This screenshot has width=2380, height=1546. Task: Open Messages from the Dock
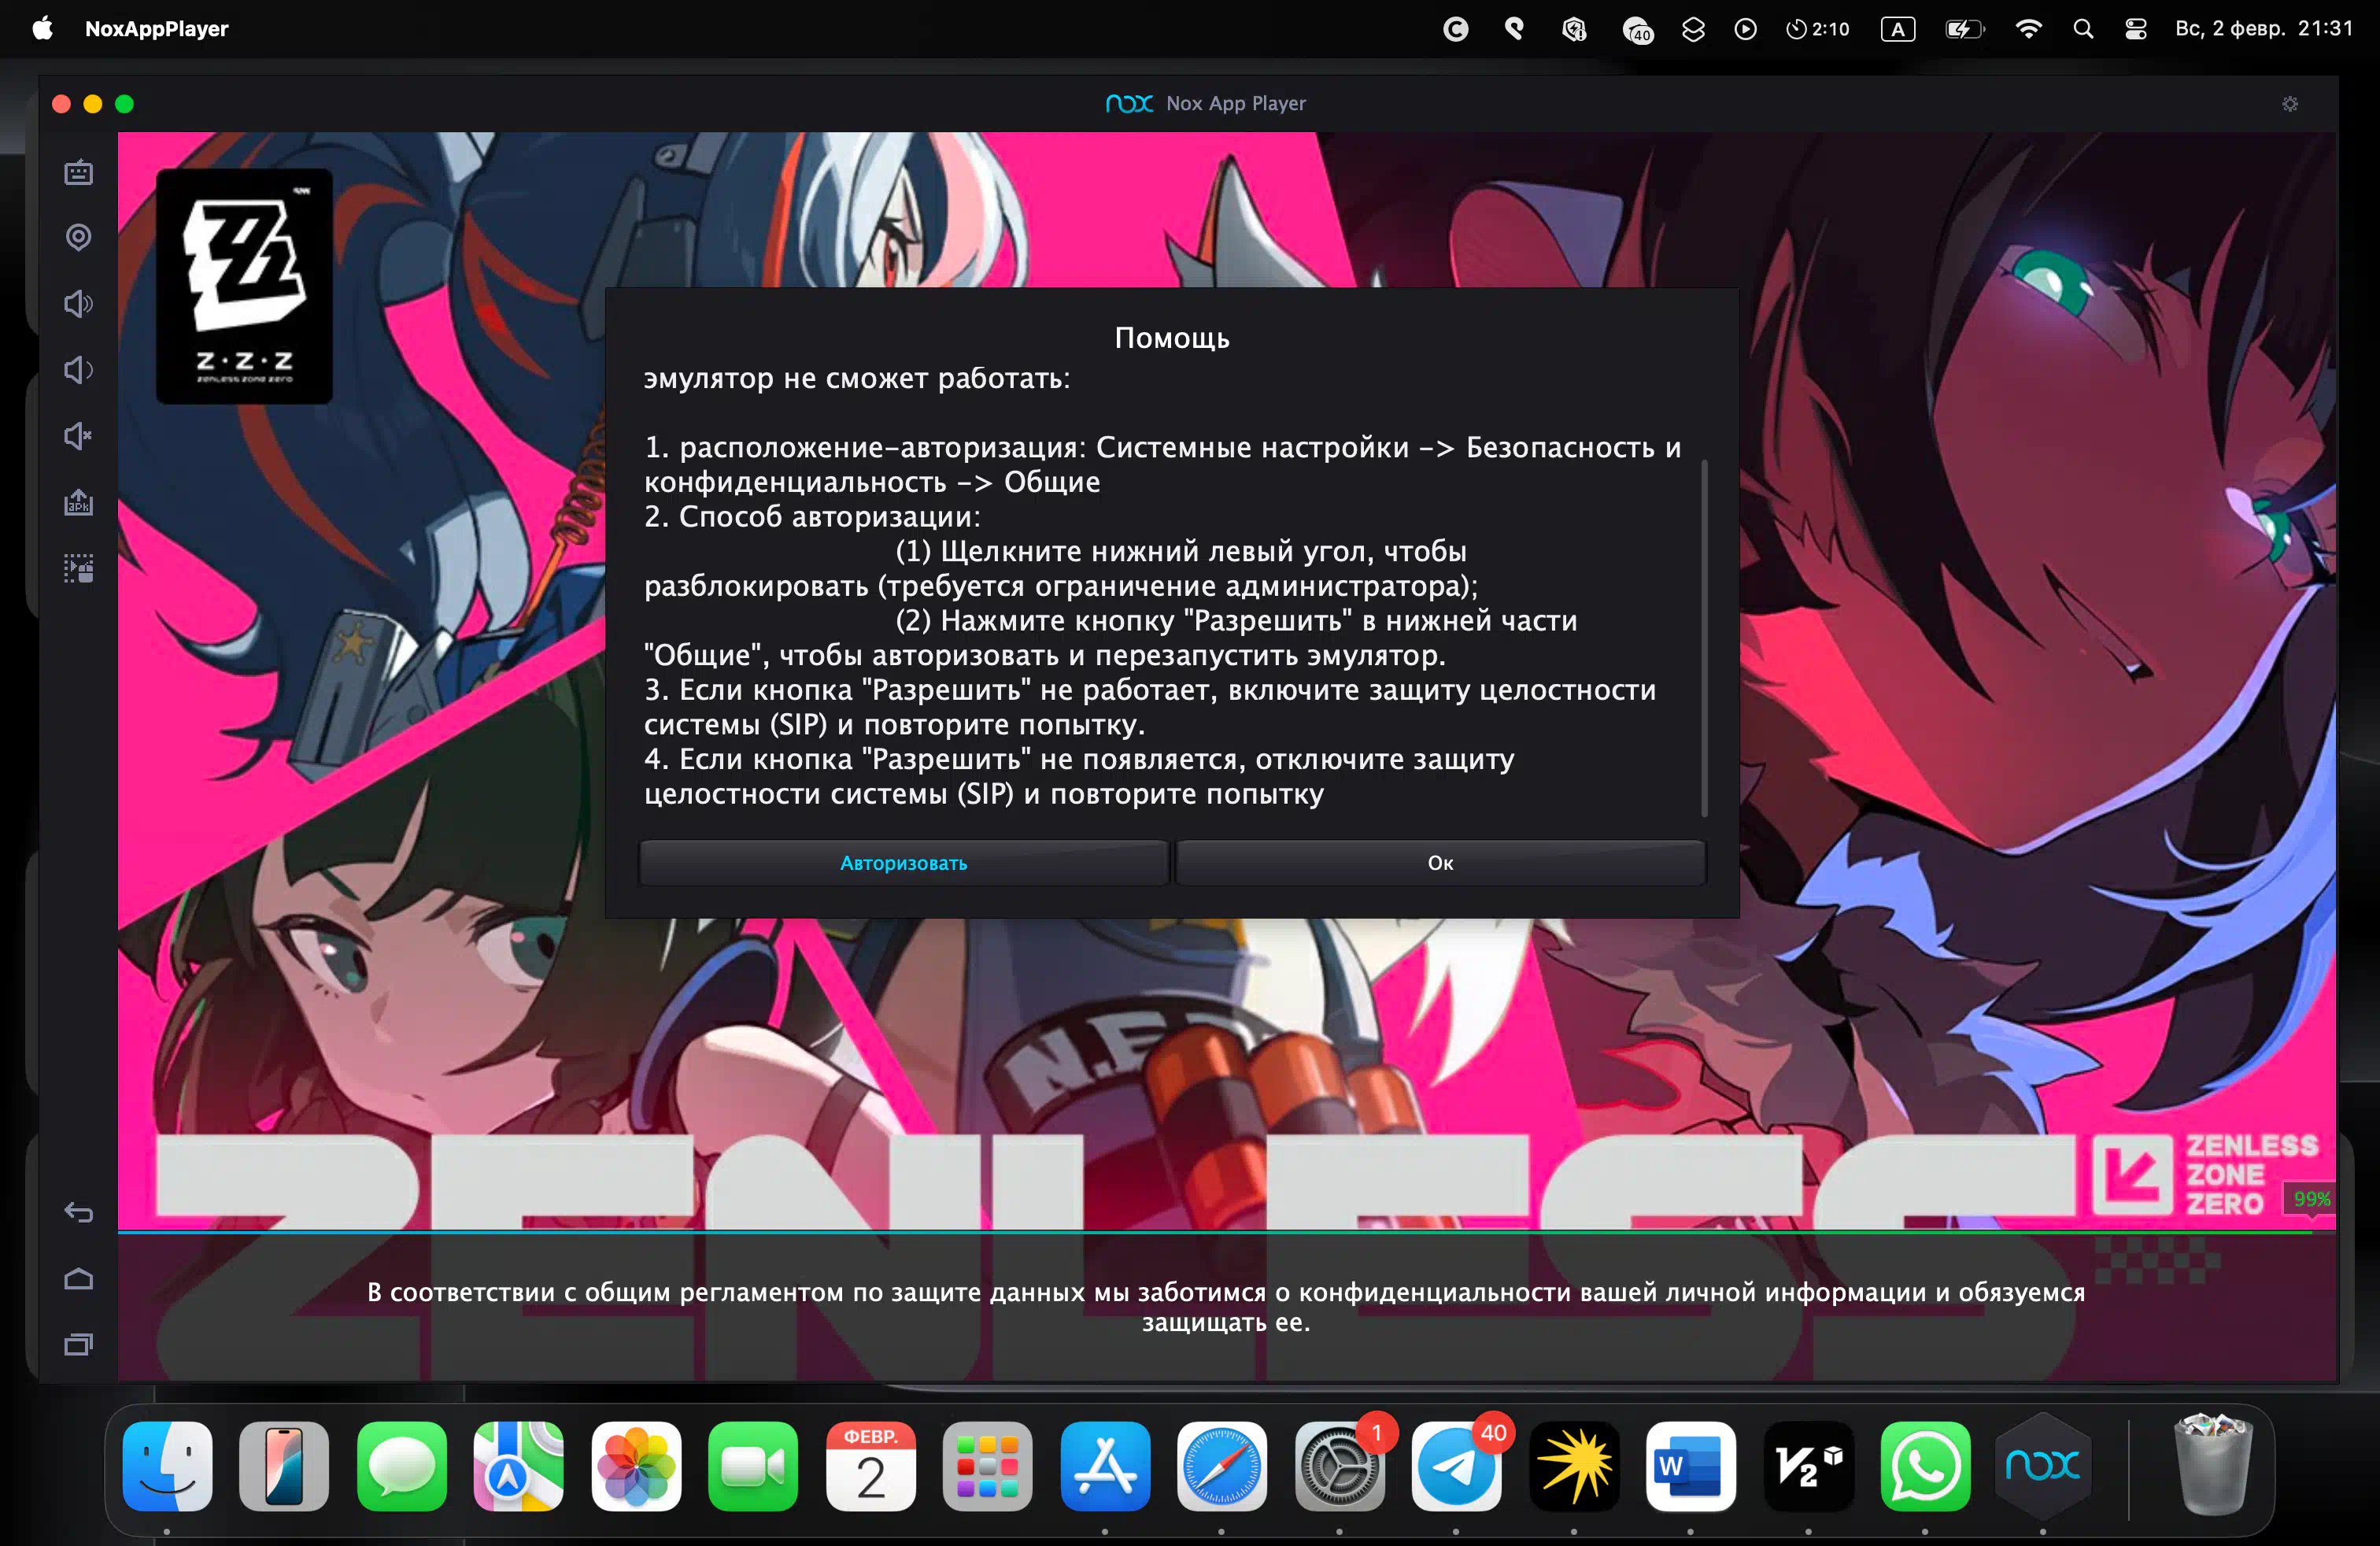coord(402,1465)
